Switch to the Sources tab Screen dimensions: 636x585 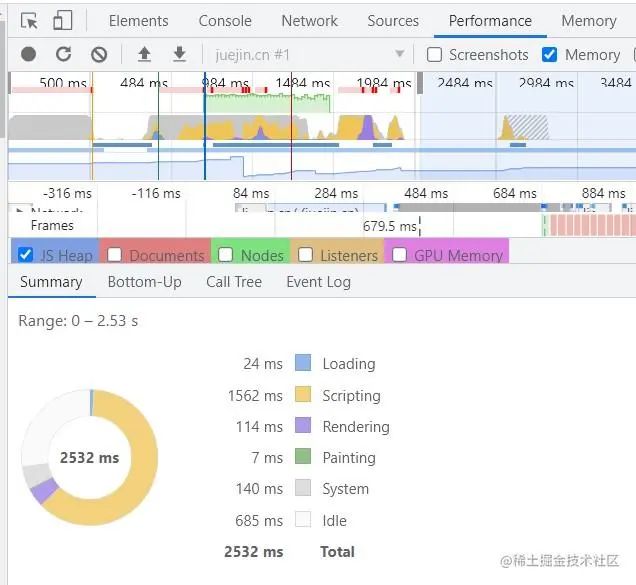pyautogui.click(x=393, y=21)
